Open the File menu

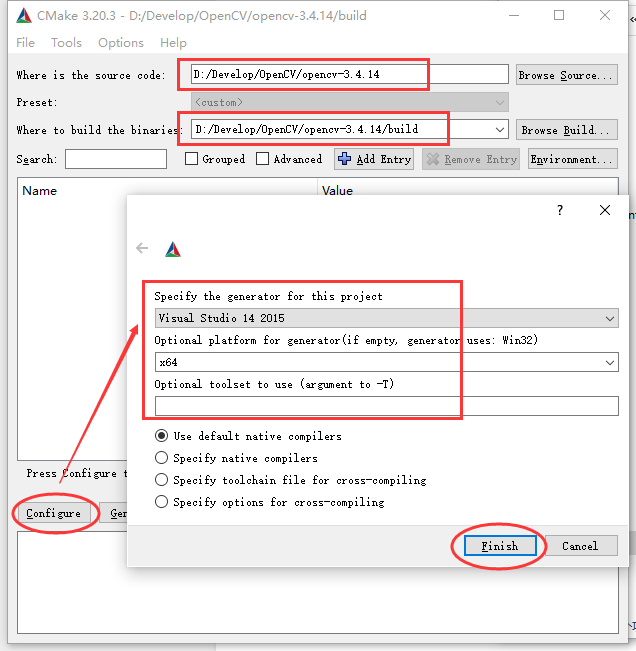[25, 43]
